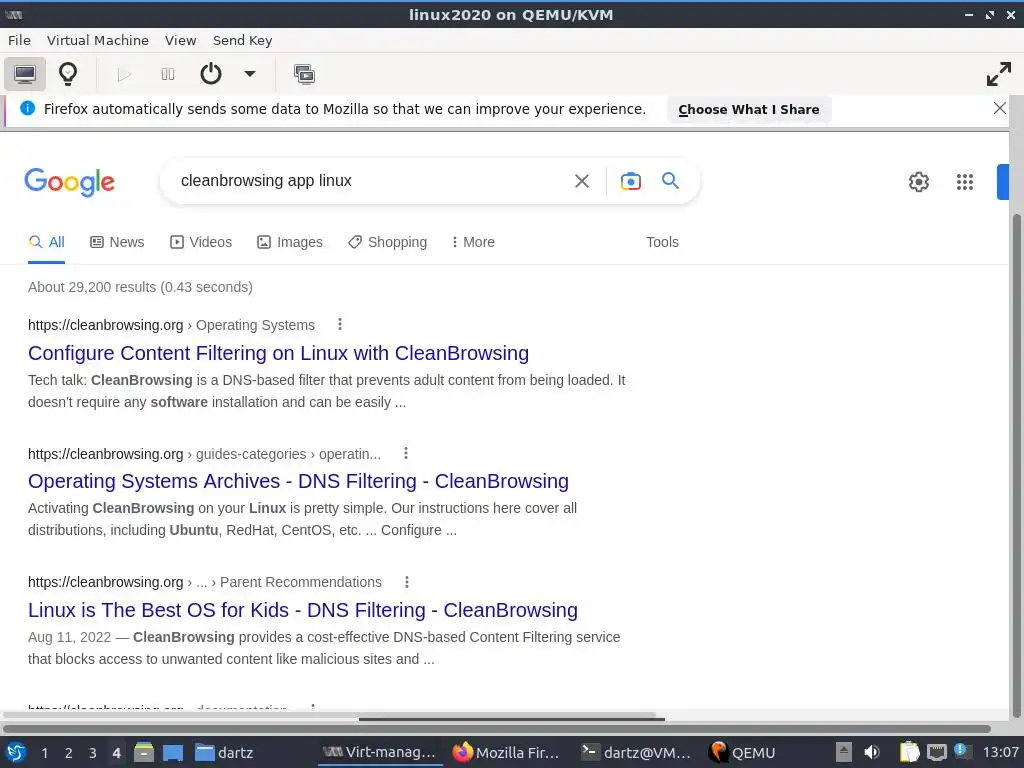1024x768 pixels.
Task: Click the show desktop icon in taskbar
Action: [172, 752]
